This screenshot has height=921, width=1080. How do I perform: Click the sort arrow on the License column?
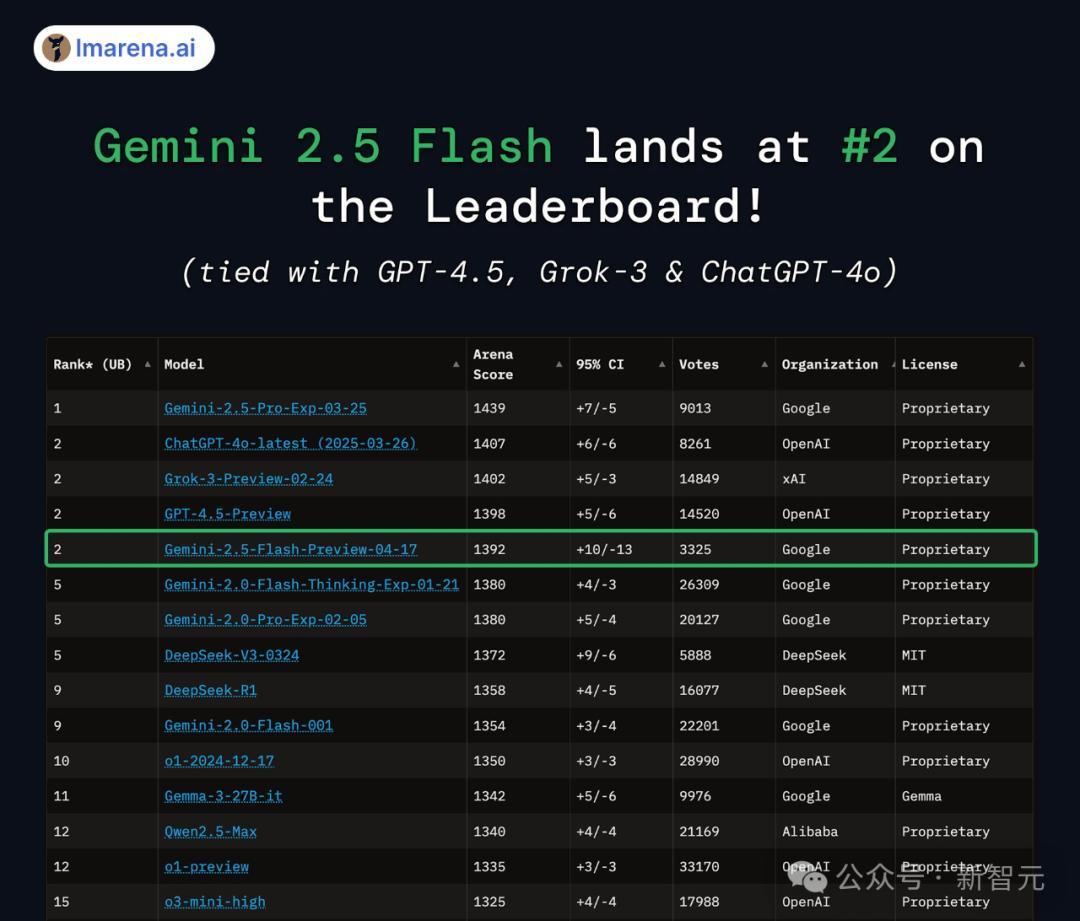(x=1022, y=364)
